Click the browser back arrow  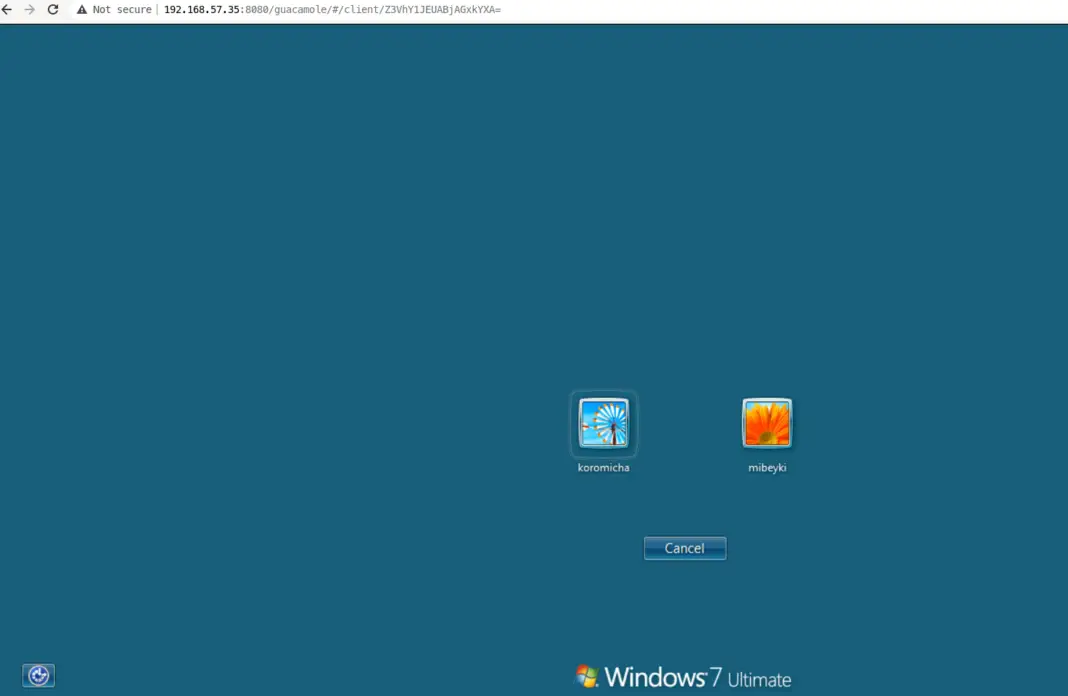(7, 9)
